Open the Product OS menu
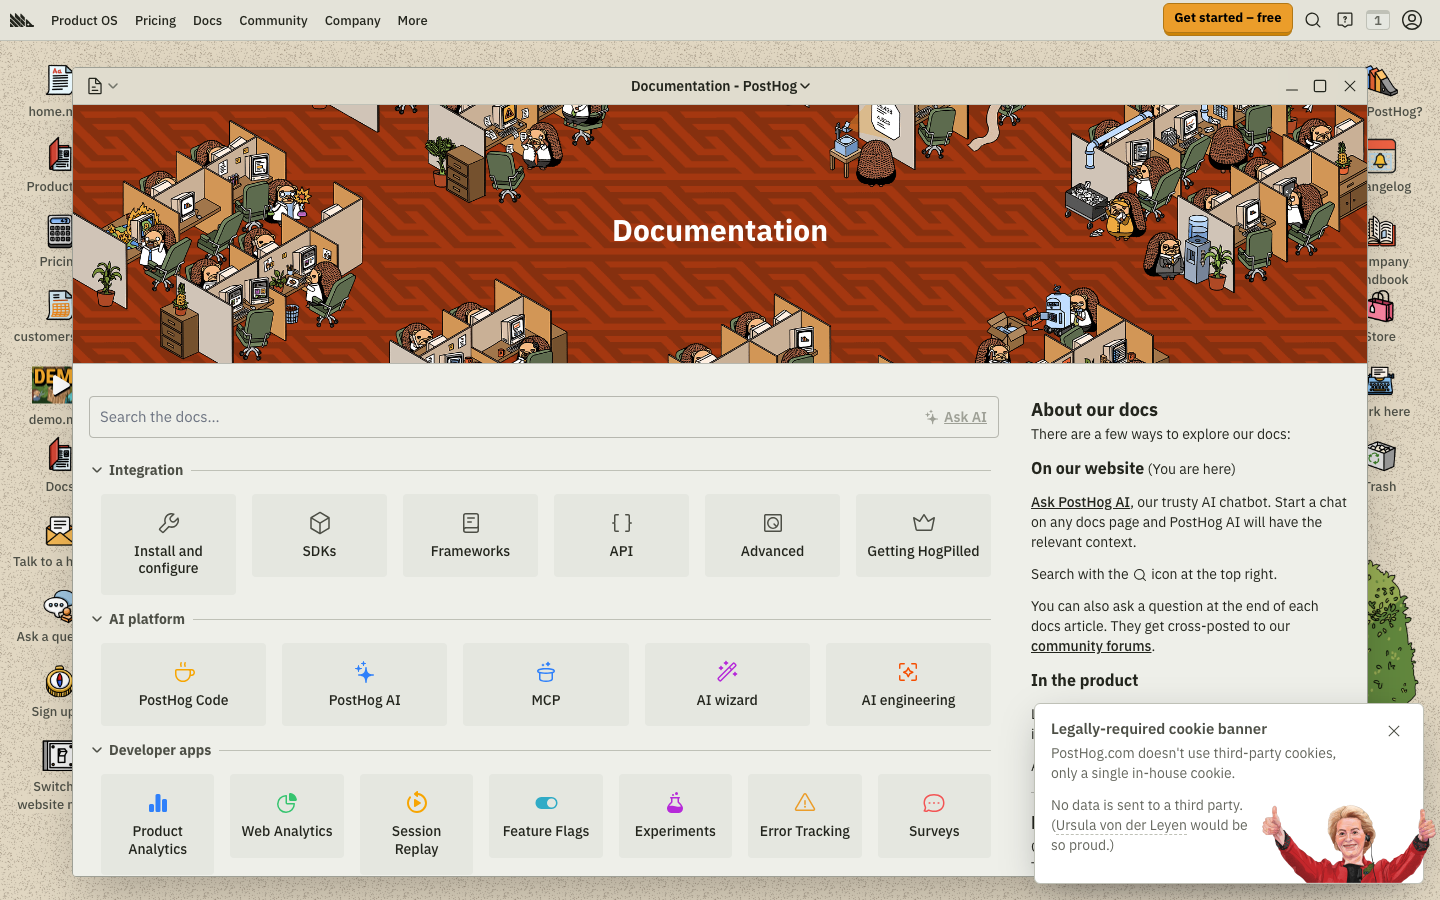1440x900 pixels. tap(84, 20)
